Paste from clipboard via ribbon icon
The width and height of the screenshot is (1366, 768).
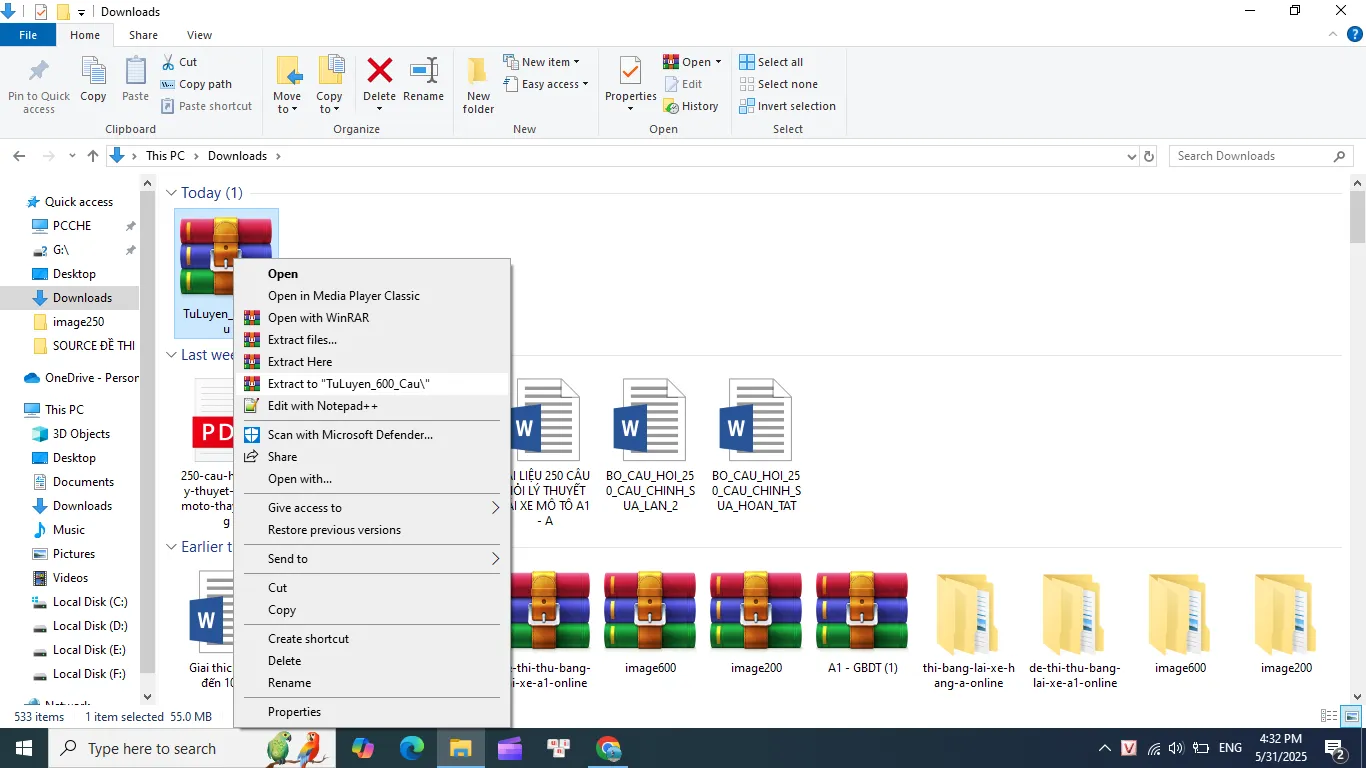point(135,78)
